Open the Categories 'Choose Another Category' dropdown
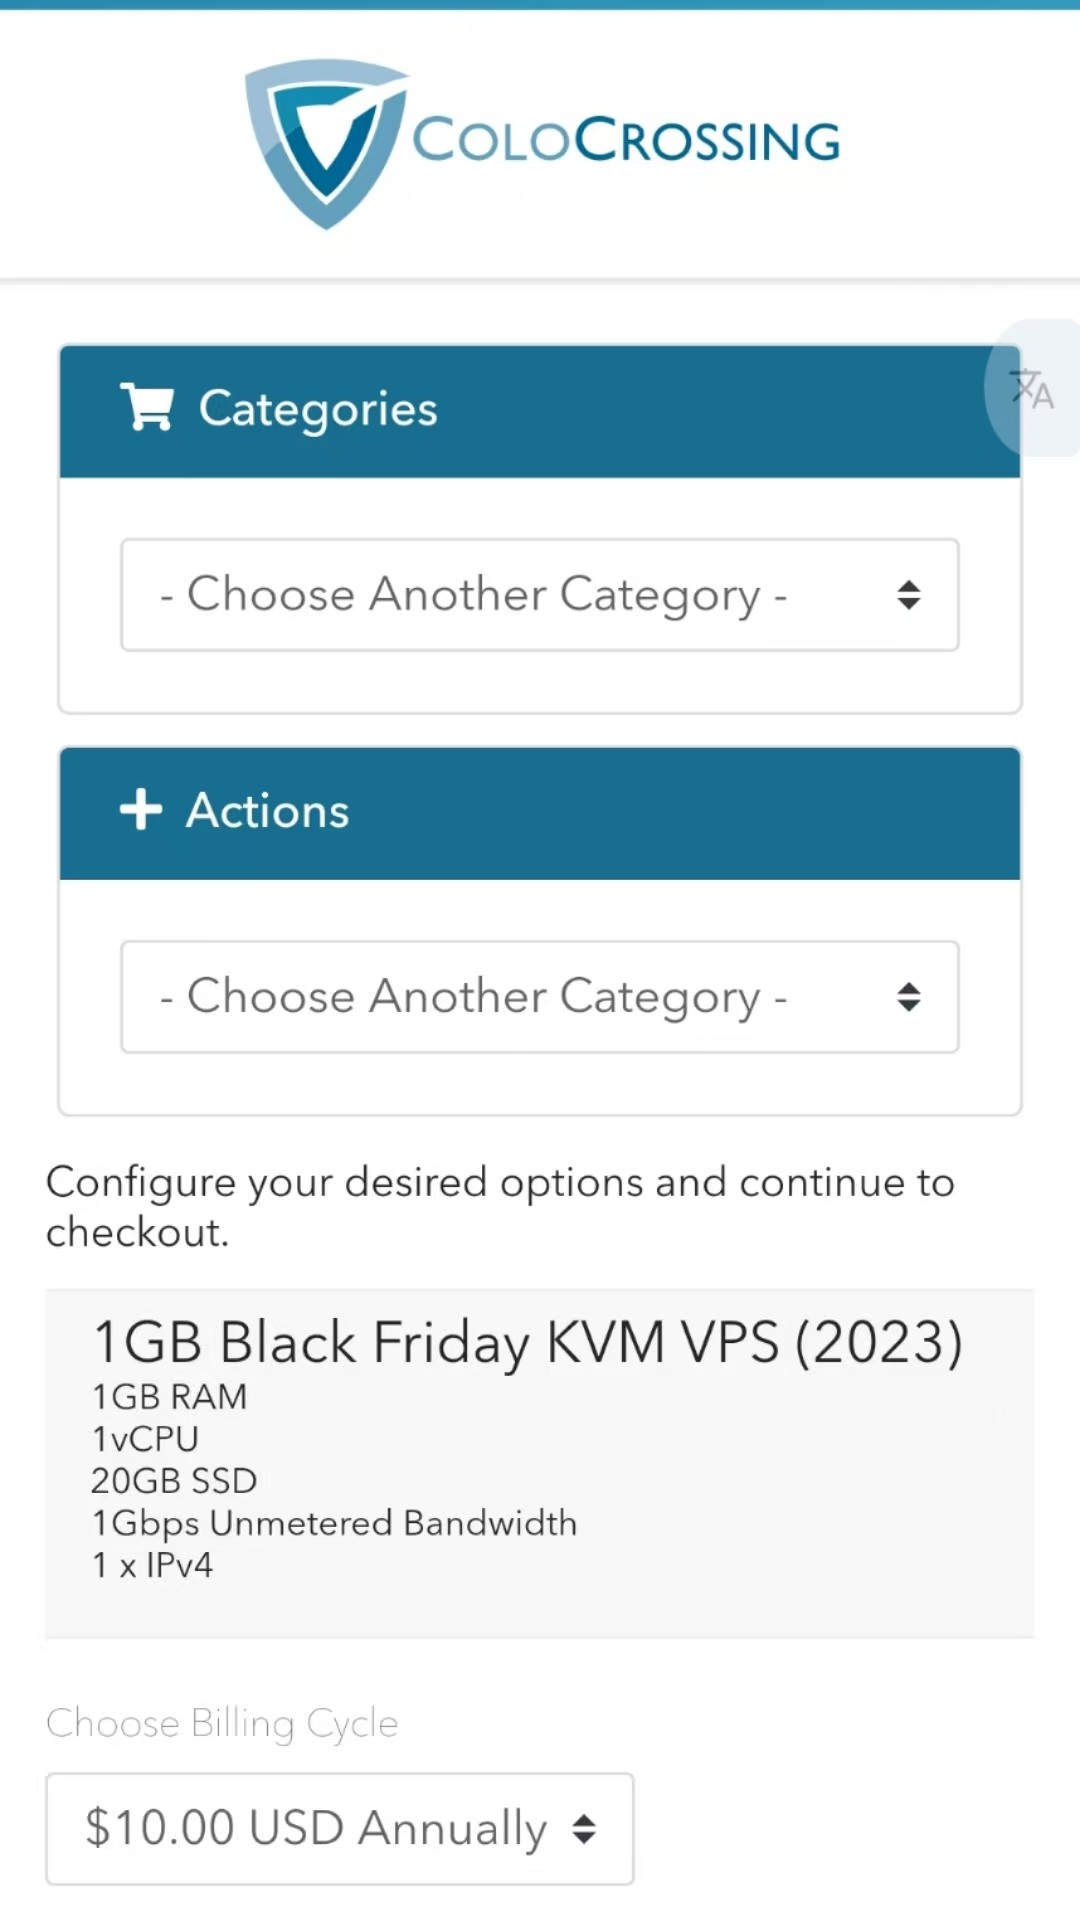 [540, 595]
